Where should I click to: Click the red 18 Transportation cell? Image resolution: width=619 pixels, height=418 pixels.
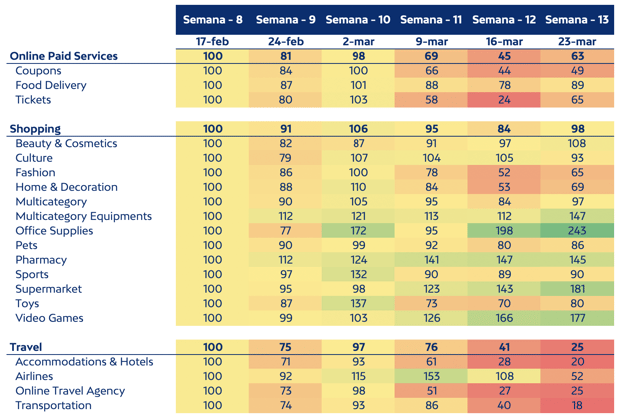577,405
